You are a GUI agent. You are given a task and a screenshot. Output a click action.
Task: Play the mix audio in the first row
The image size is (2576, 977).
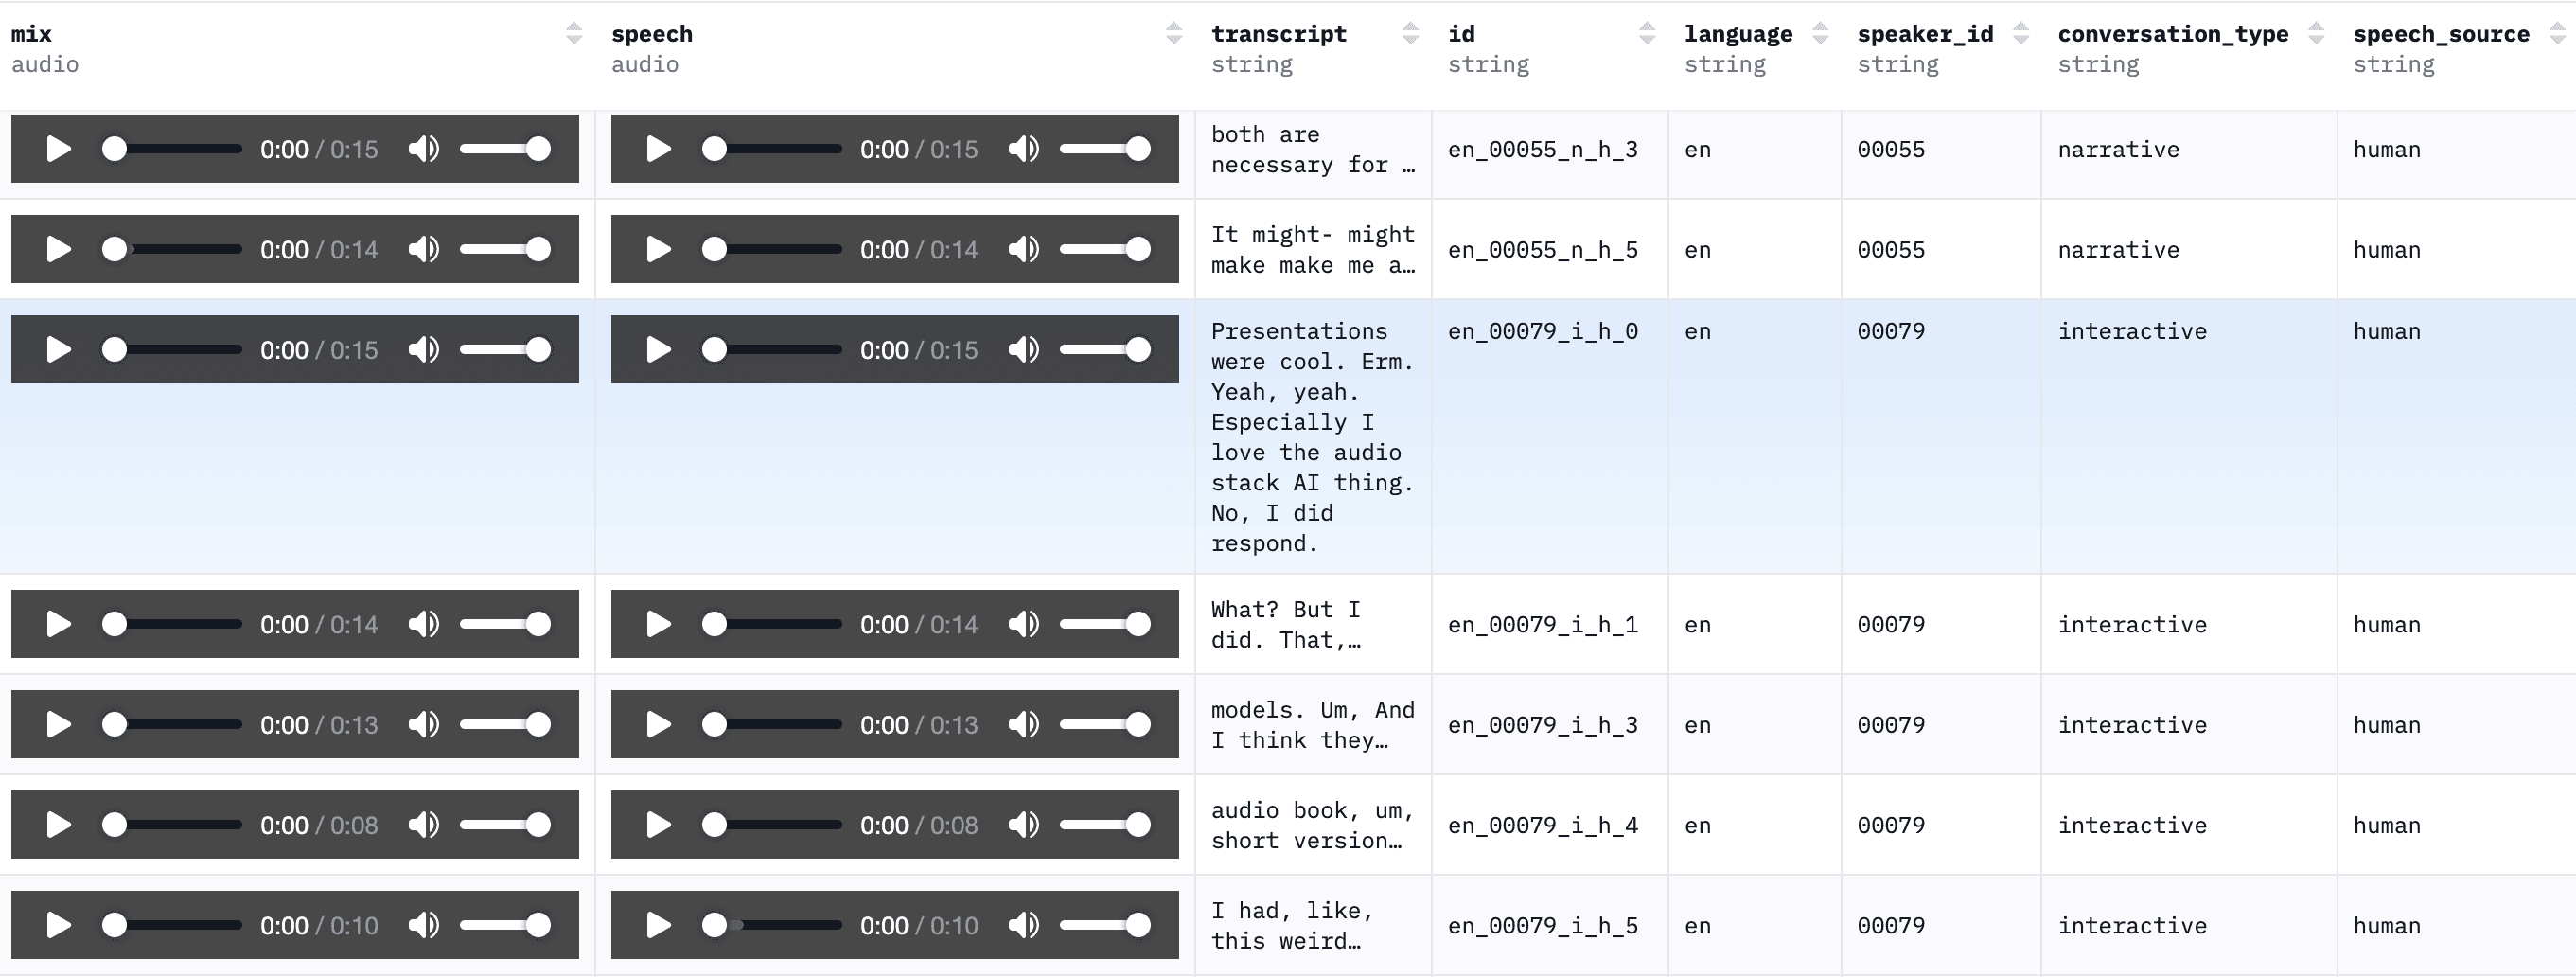(x=59, y=148)
